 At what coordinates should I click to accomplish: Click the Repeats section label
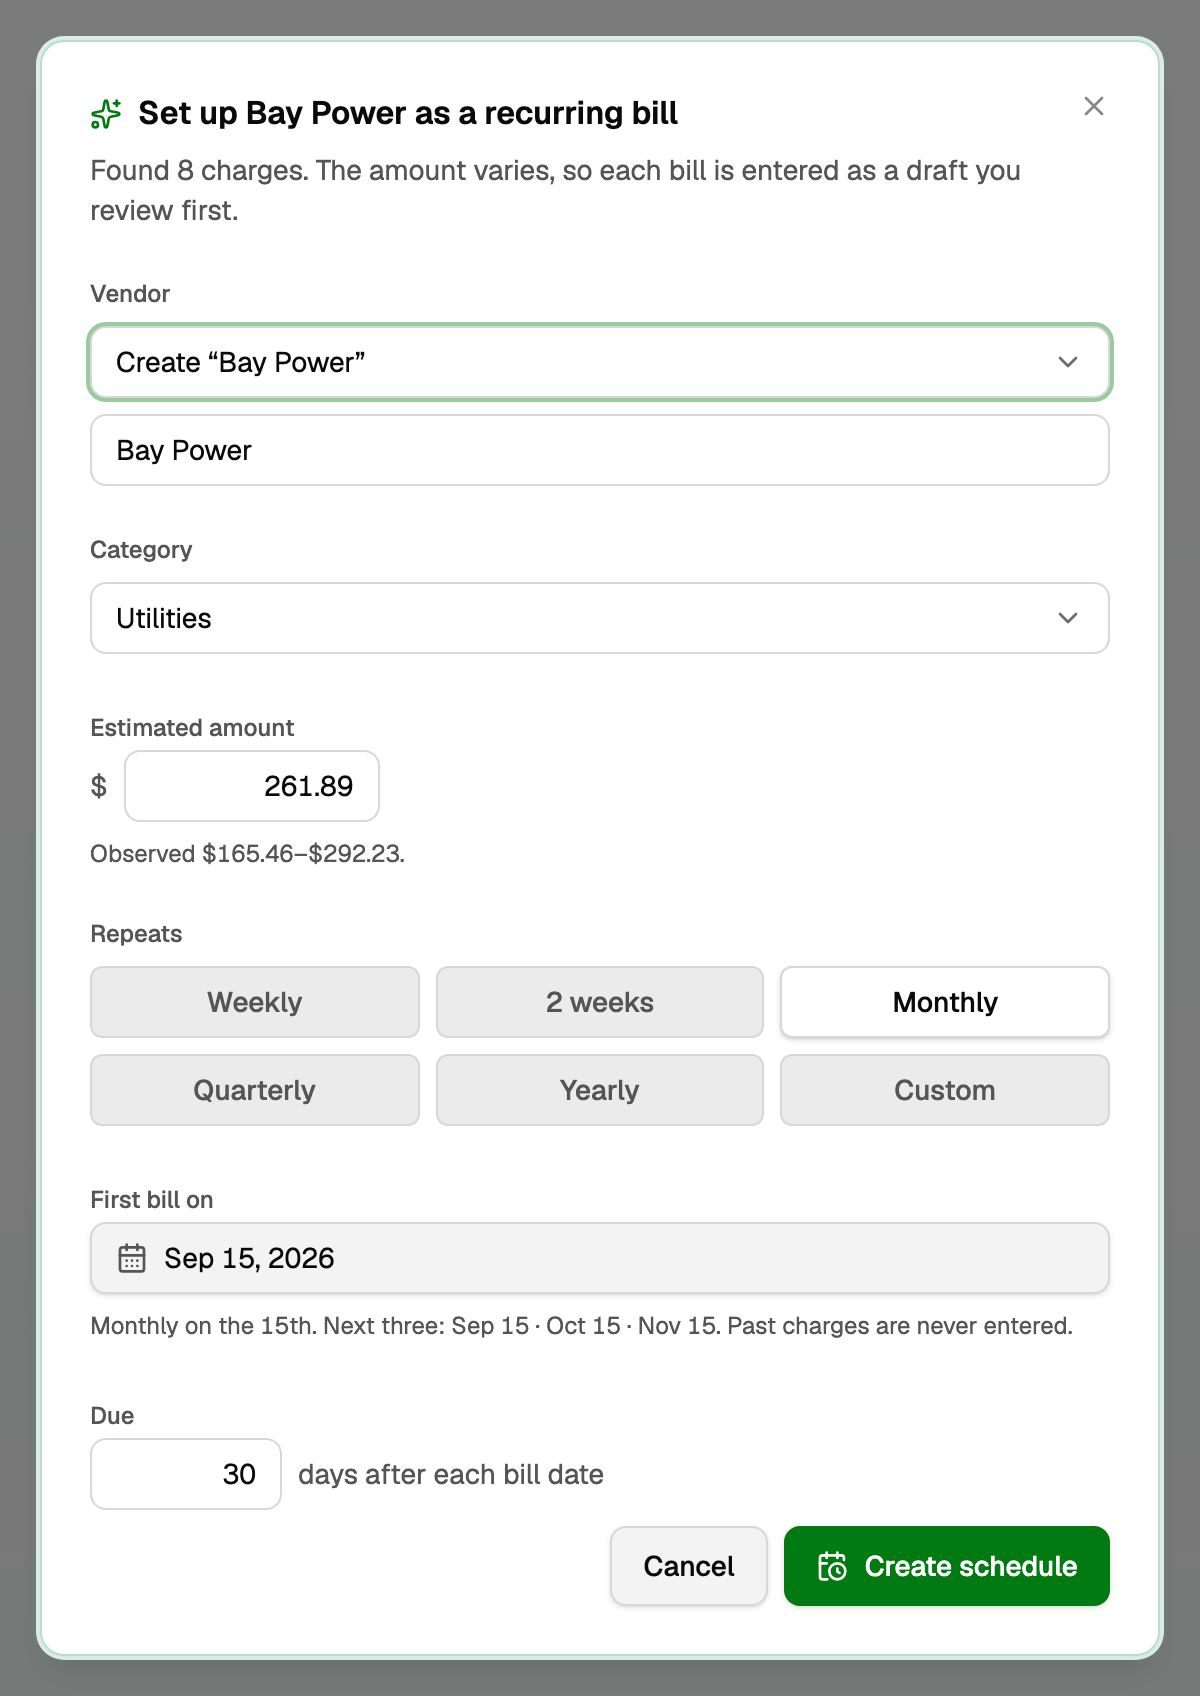(136, 934)
